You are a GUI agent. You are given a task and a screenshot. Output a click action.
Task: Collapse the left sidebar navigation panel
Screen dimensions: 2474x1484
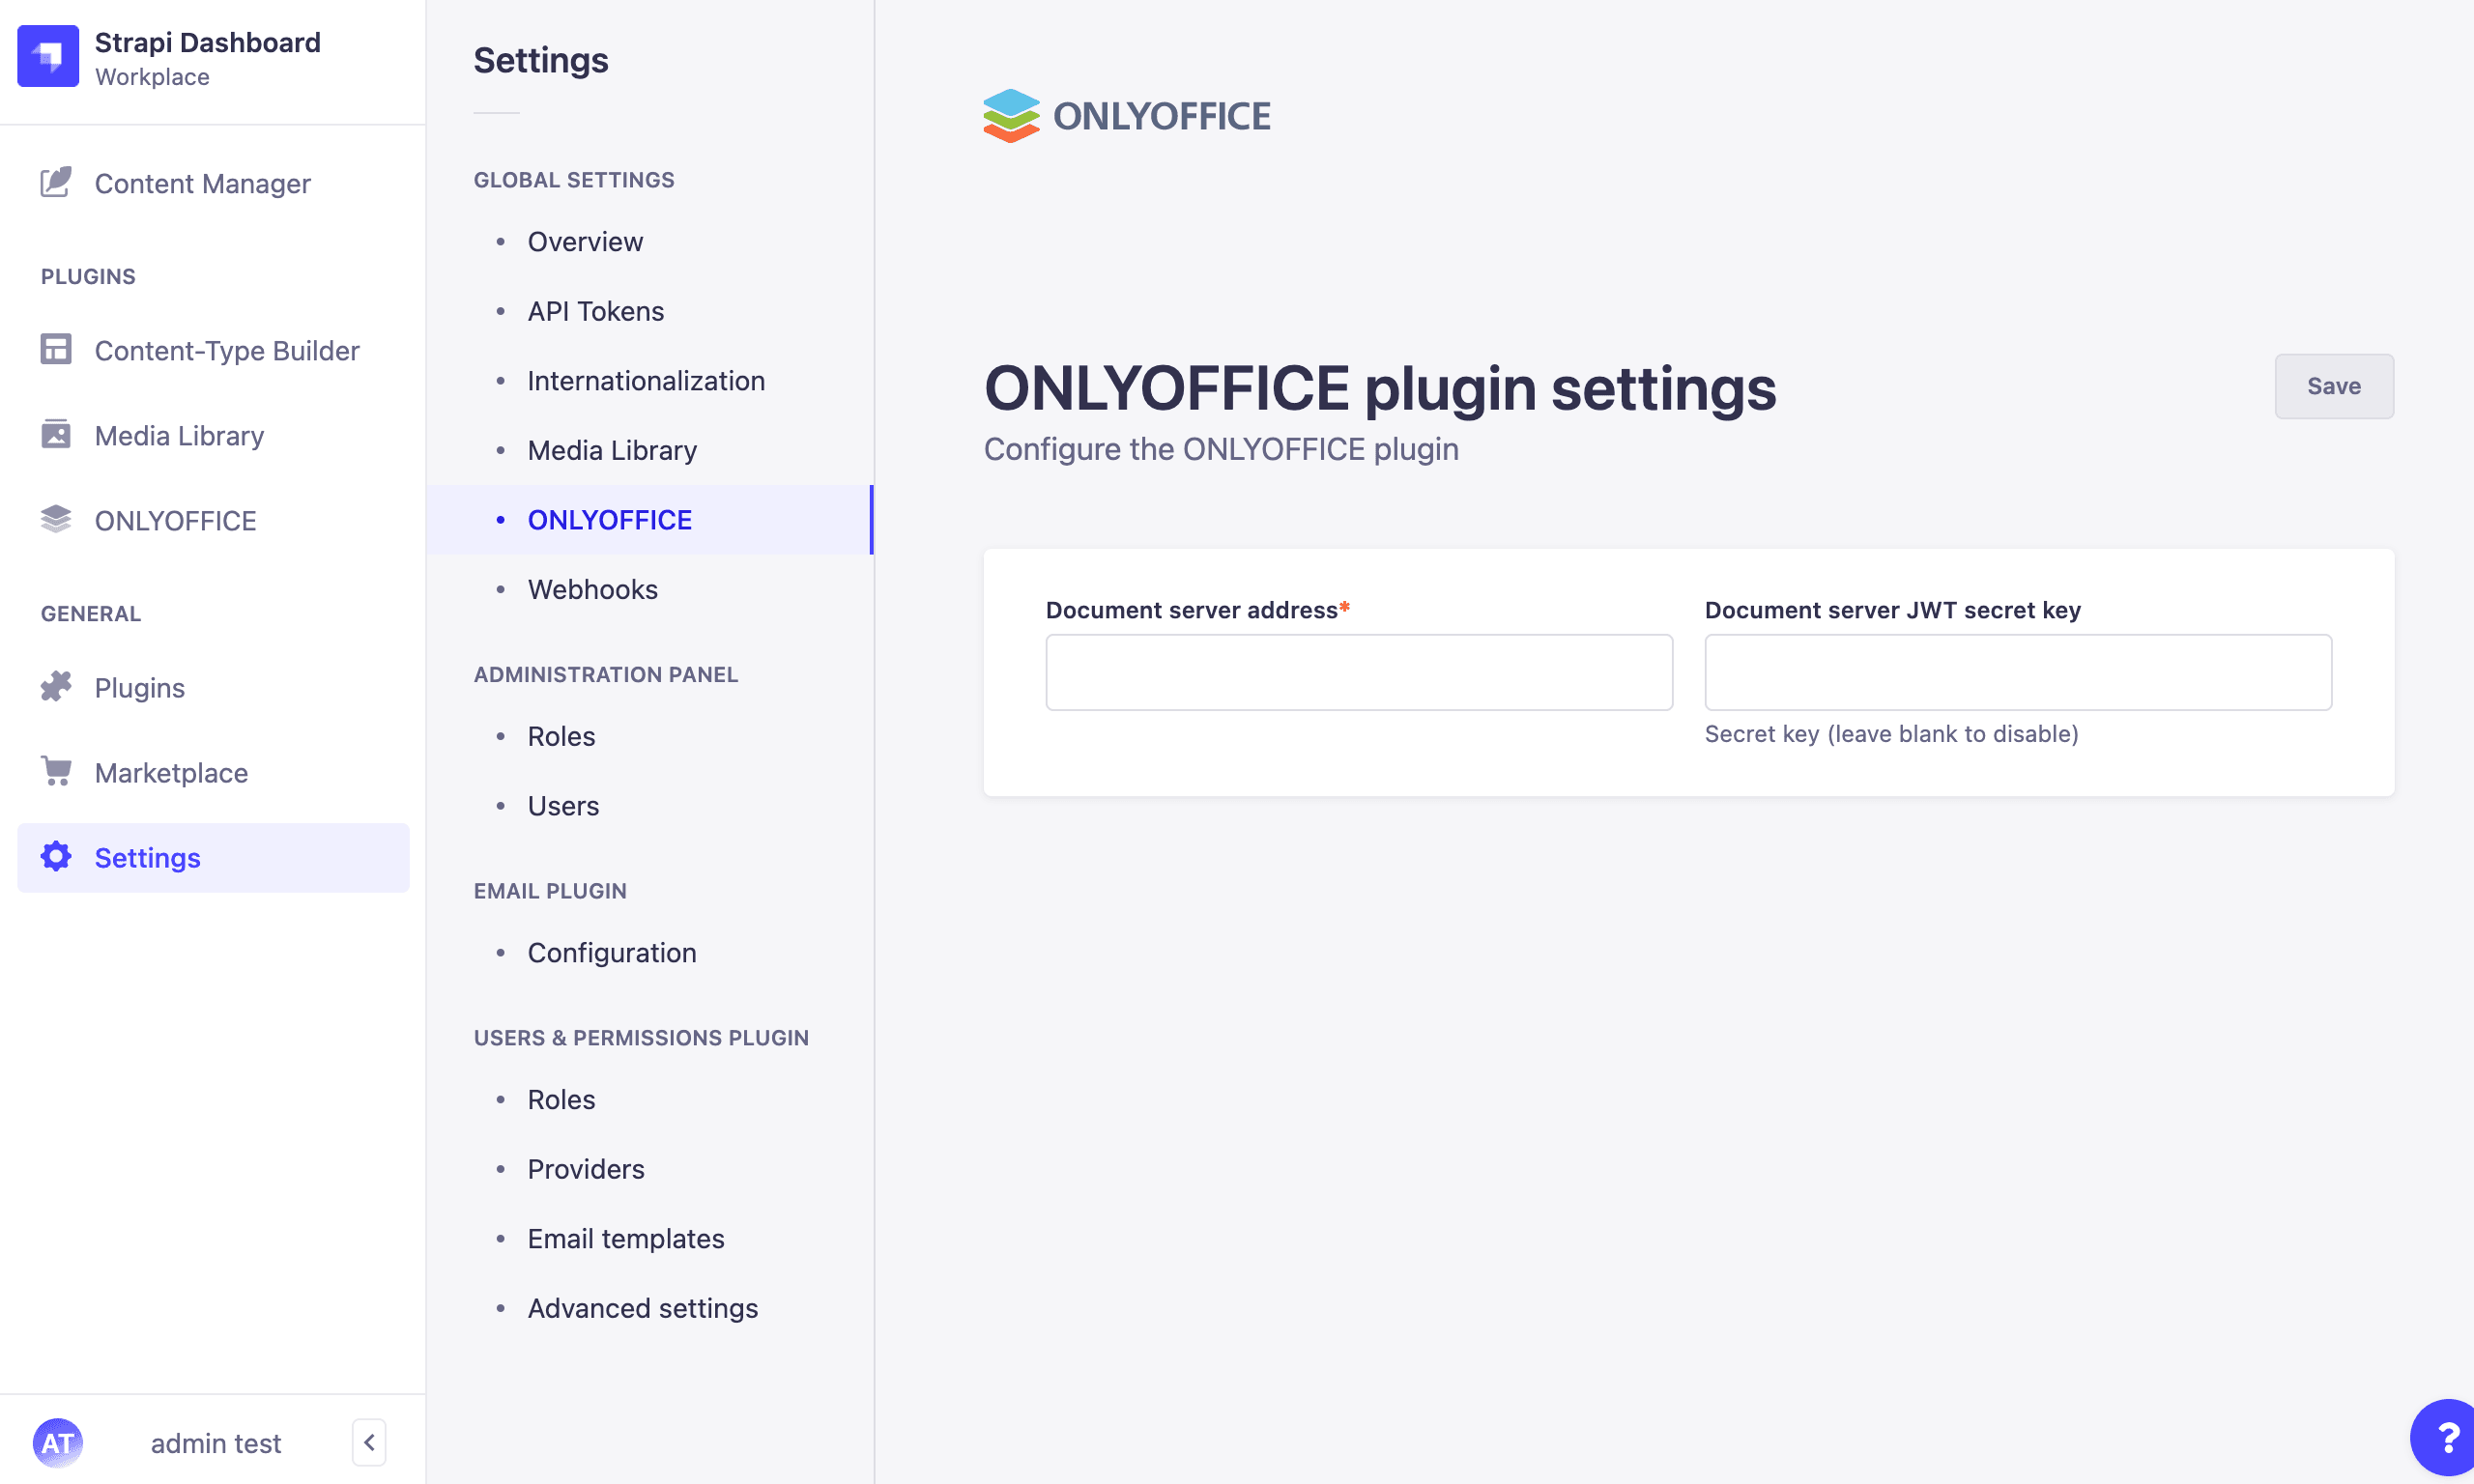point(369,1443)
